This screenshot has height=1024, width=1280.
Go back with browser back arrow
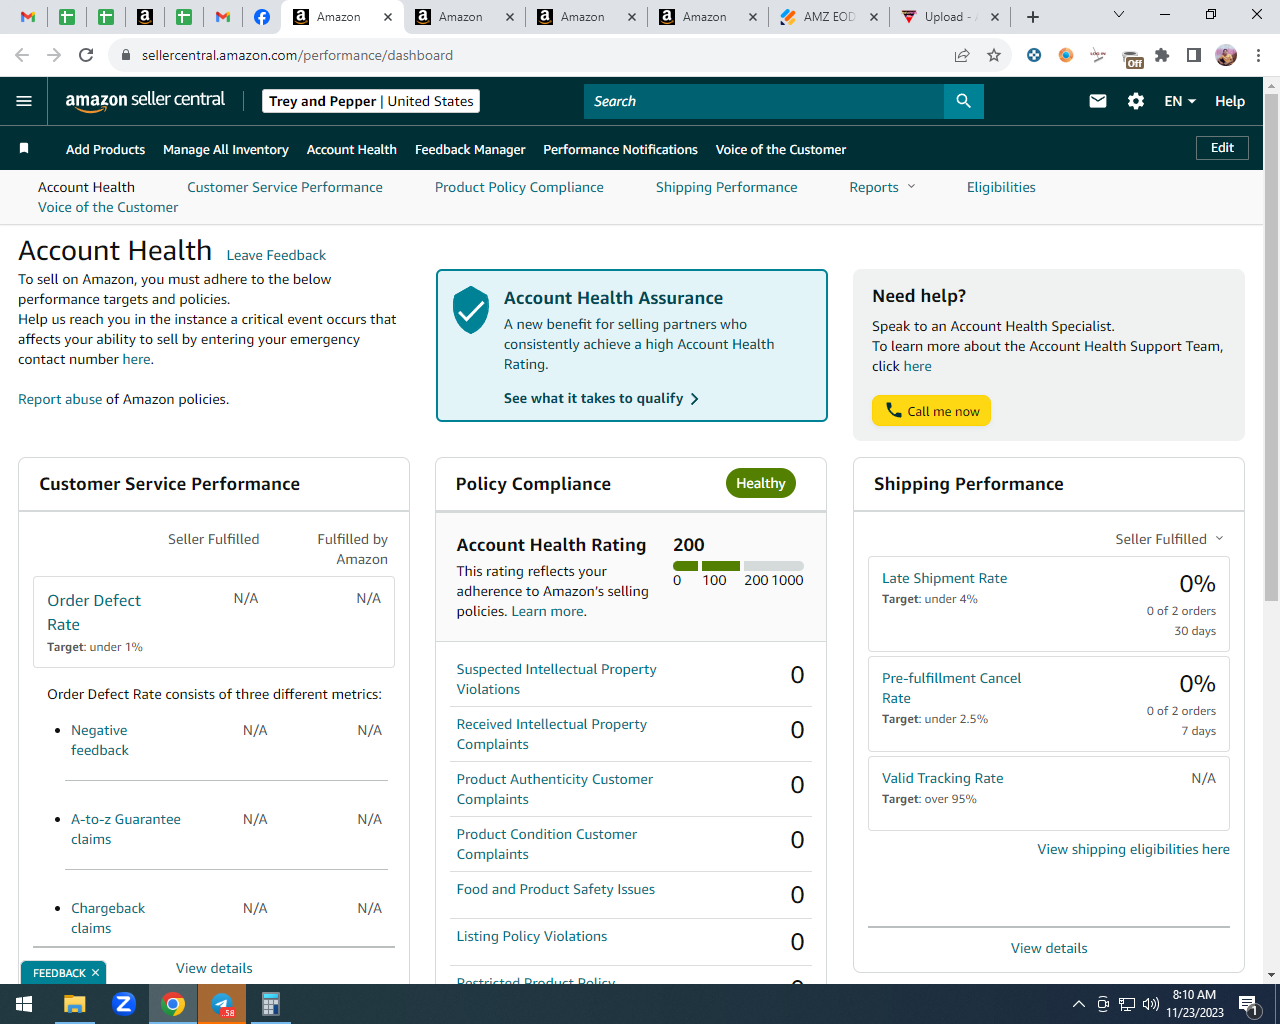click(x=22, y=55)
